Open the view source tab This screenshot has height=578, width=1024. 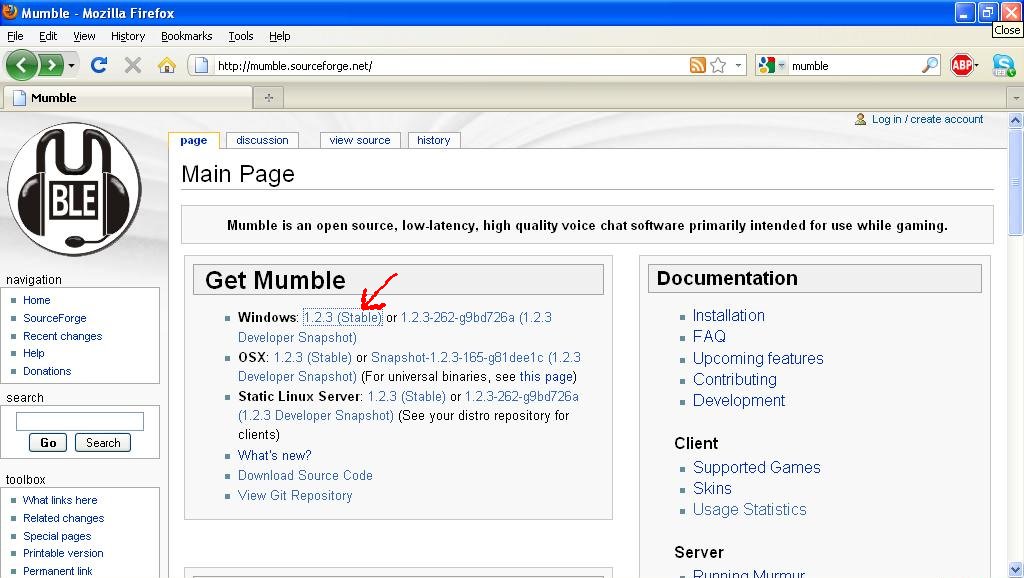click(360, 140)
